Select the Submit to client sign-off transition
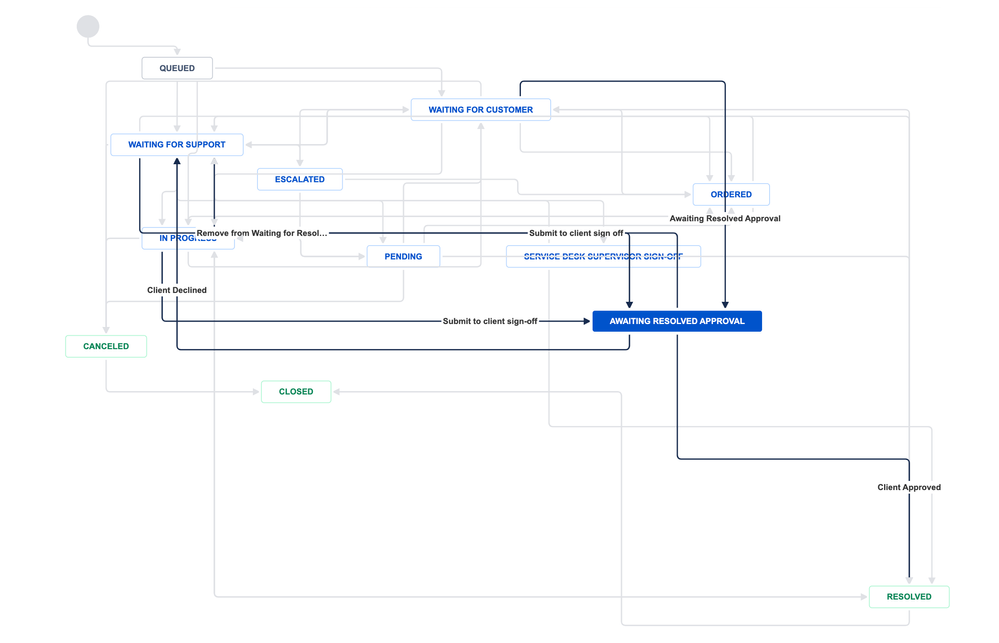999x643 pixels. (x=490, y=321)
